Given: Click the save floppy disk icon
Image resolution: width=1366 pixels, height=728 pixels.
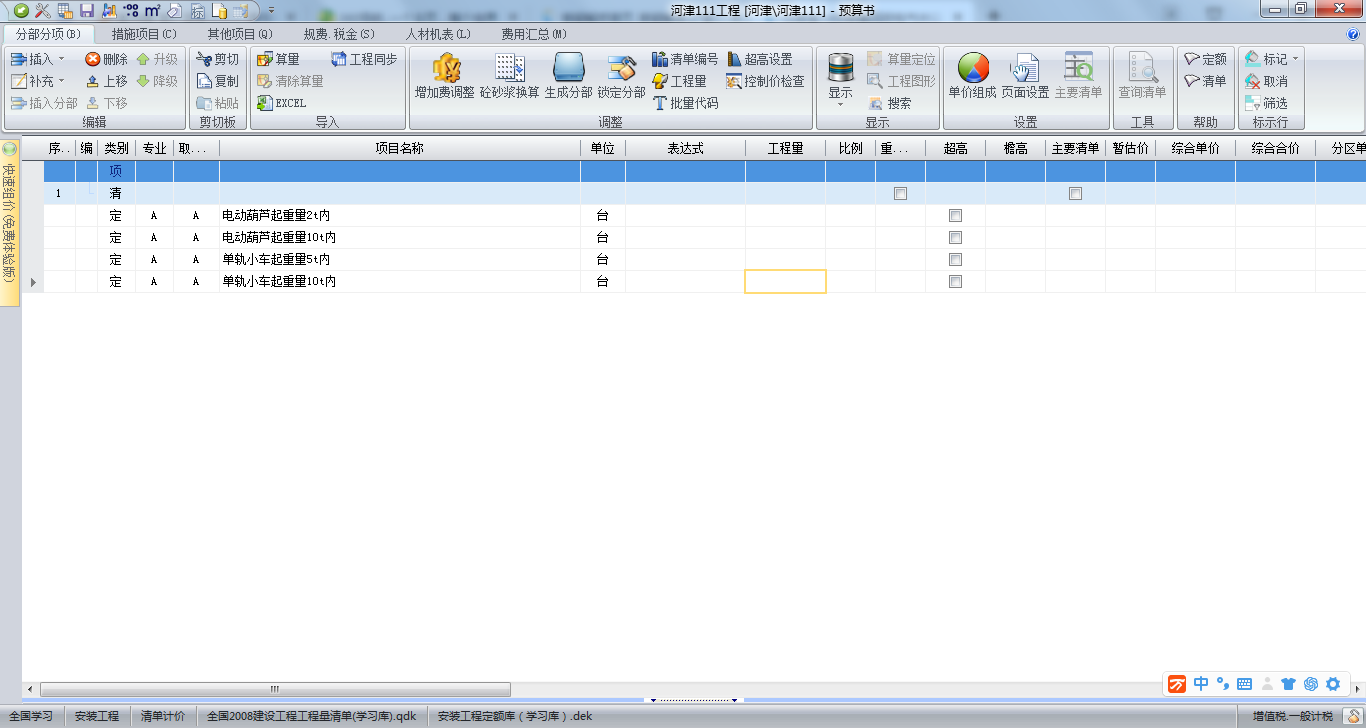Looking at the screenshot, I should click(86, 10).
